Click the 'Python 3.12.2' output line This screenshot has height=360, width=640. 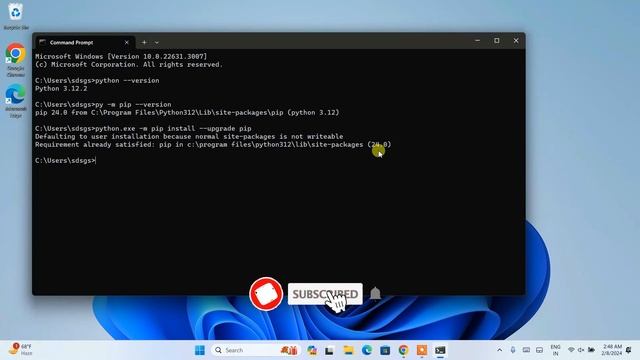point(61,89)
